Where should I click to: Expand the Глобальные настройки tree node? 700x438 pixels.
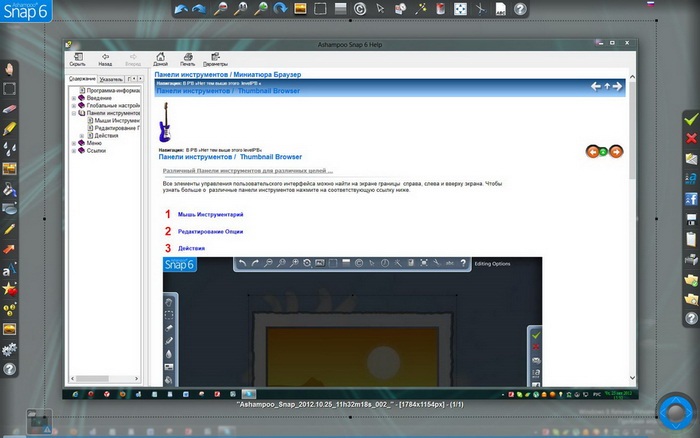(74, 105)
